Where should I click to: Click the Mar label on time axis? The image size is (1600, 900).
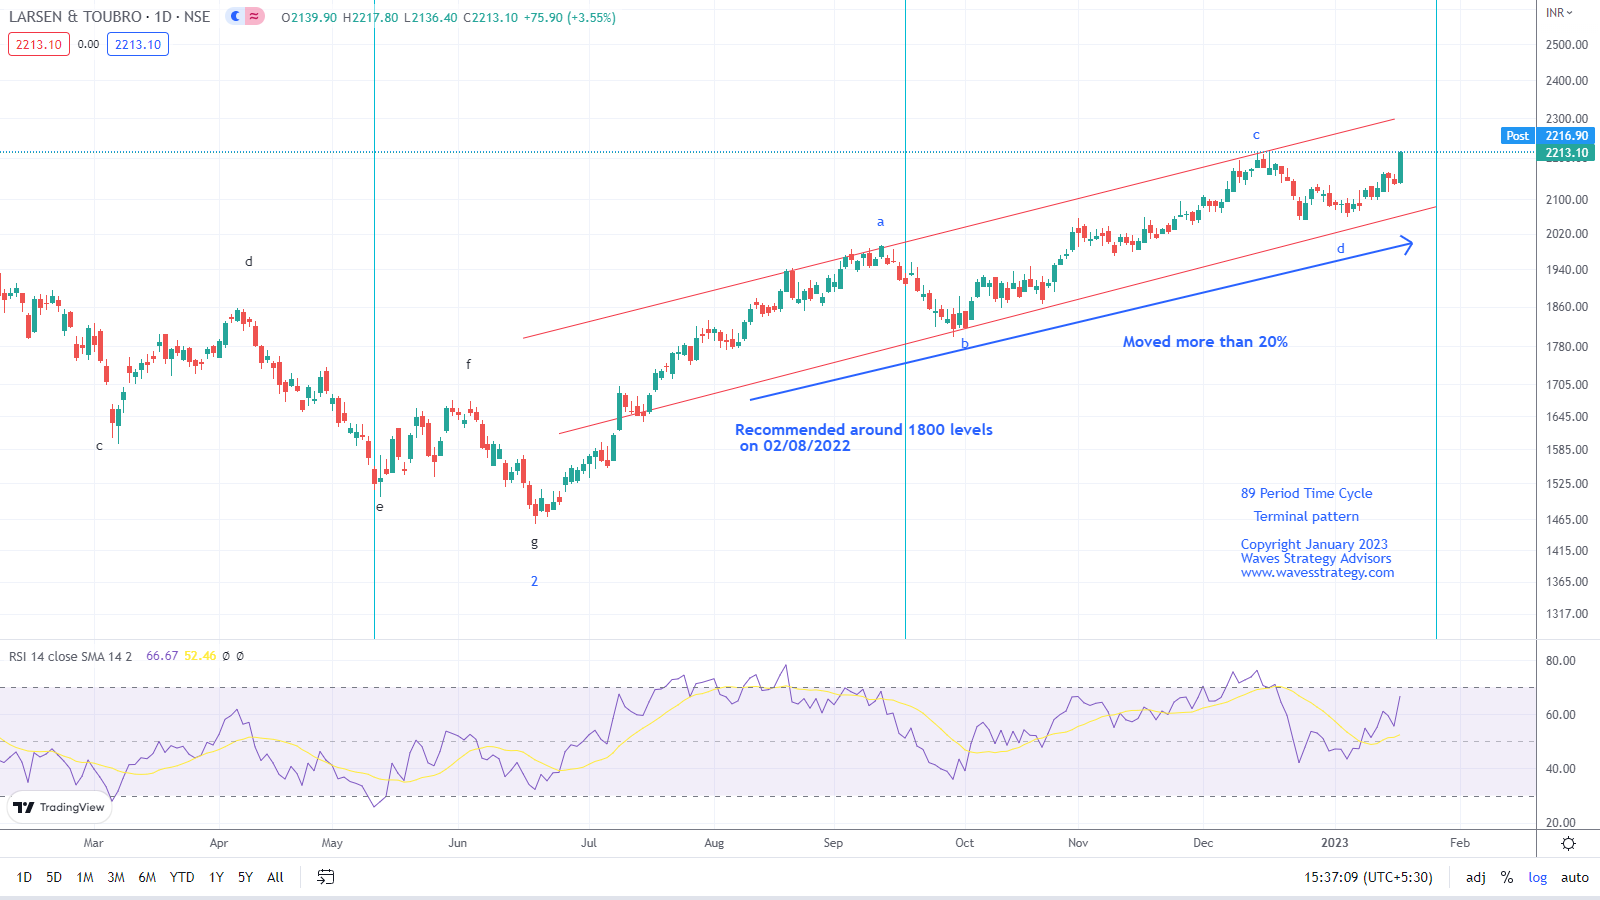point(93,843)
